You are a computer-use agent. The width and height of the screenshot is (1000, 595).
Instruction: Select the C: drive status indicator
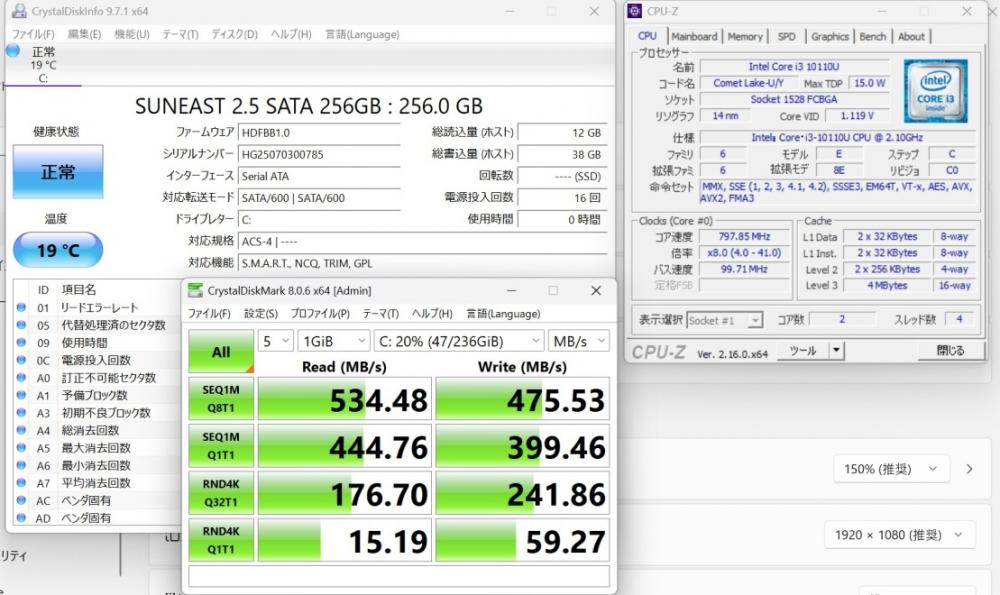[x=13, y=51]
